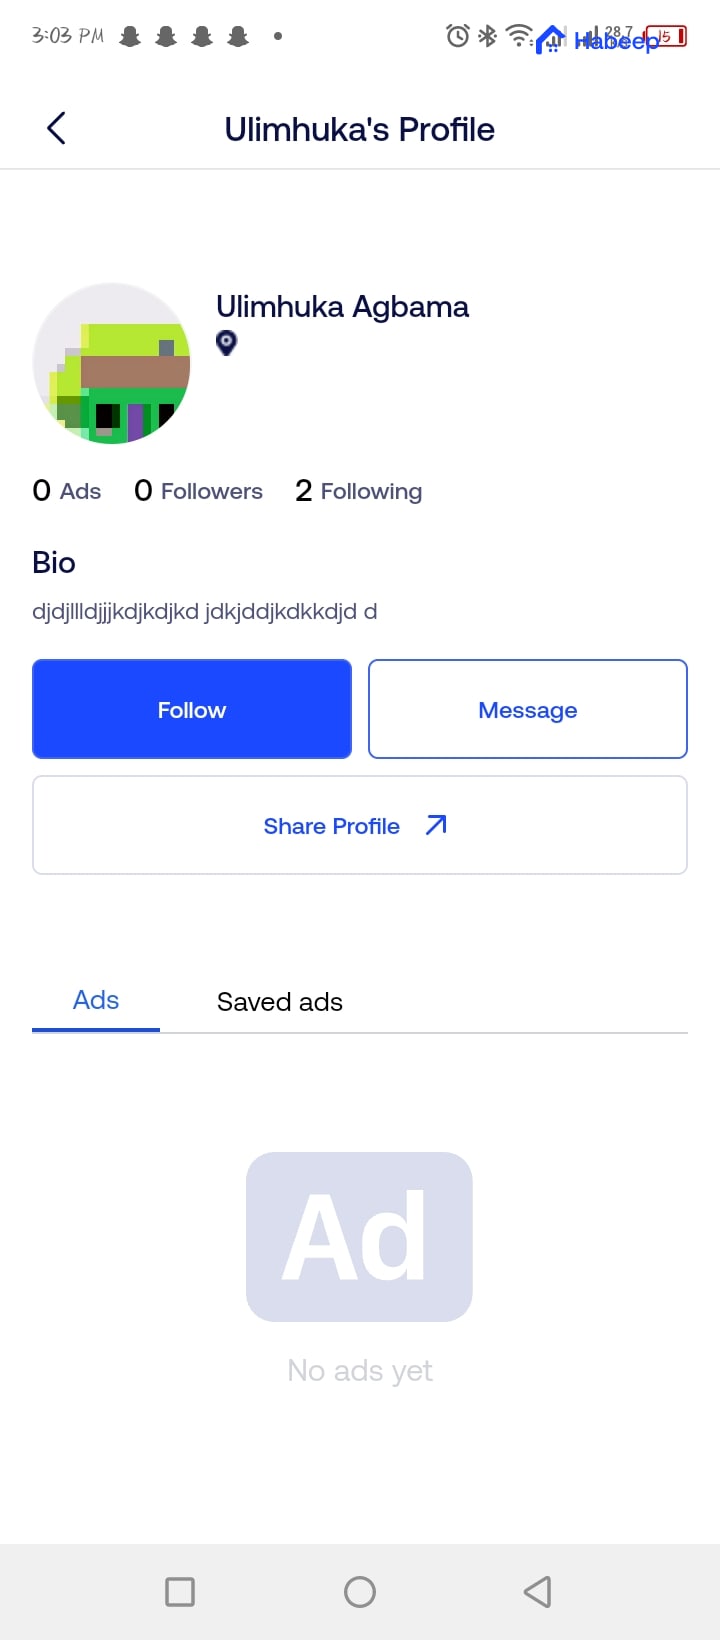720x1640 pixels.
Task: Tap the Bluetooth status icon
Action: (x=487, y=36)
